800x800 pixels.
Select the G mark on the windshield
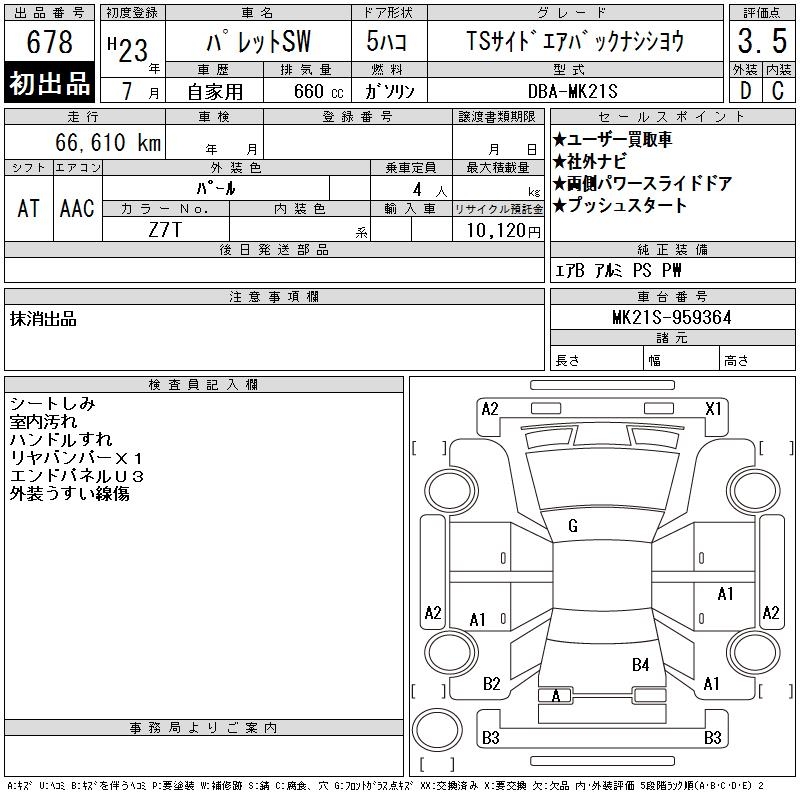click(573, 526)
